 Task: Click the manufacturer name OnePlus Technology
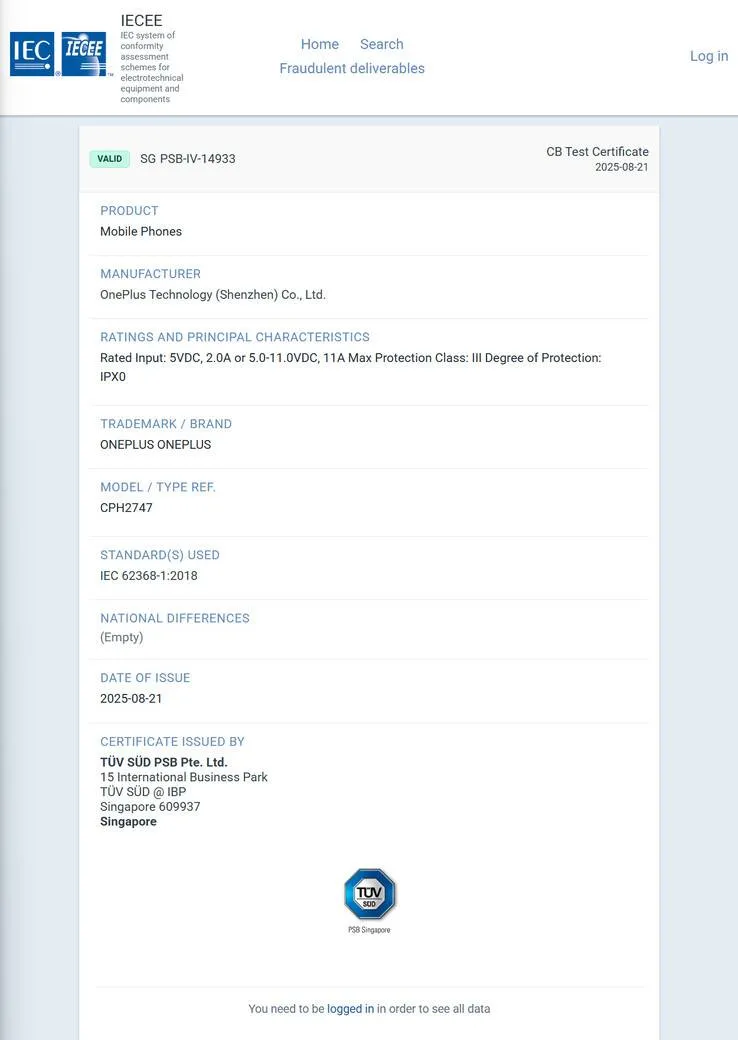(x=213, y=294)
